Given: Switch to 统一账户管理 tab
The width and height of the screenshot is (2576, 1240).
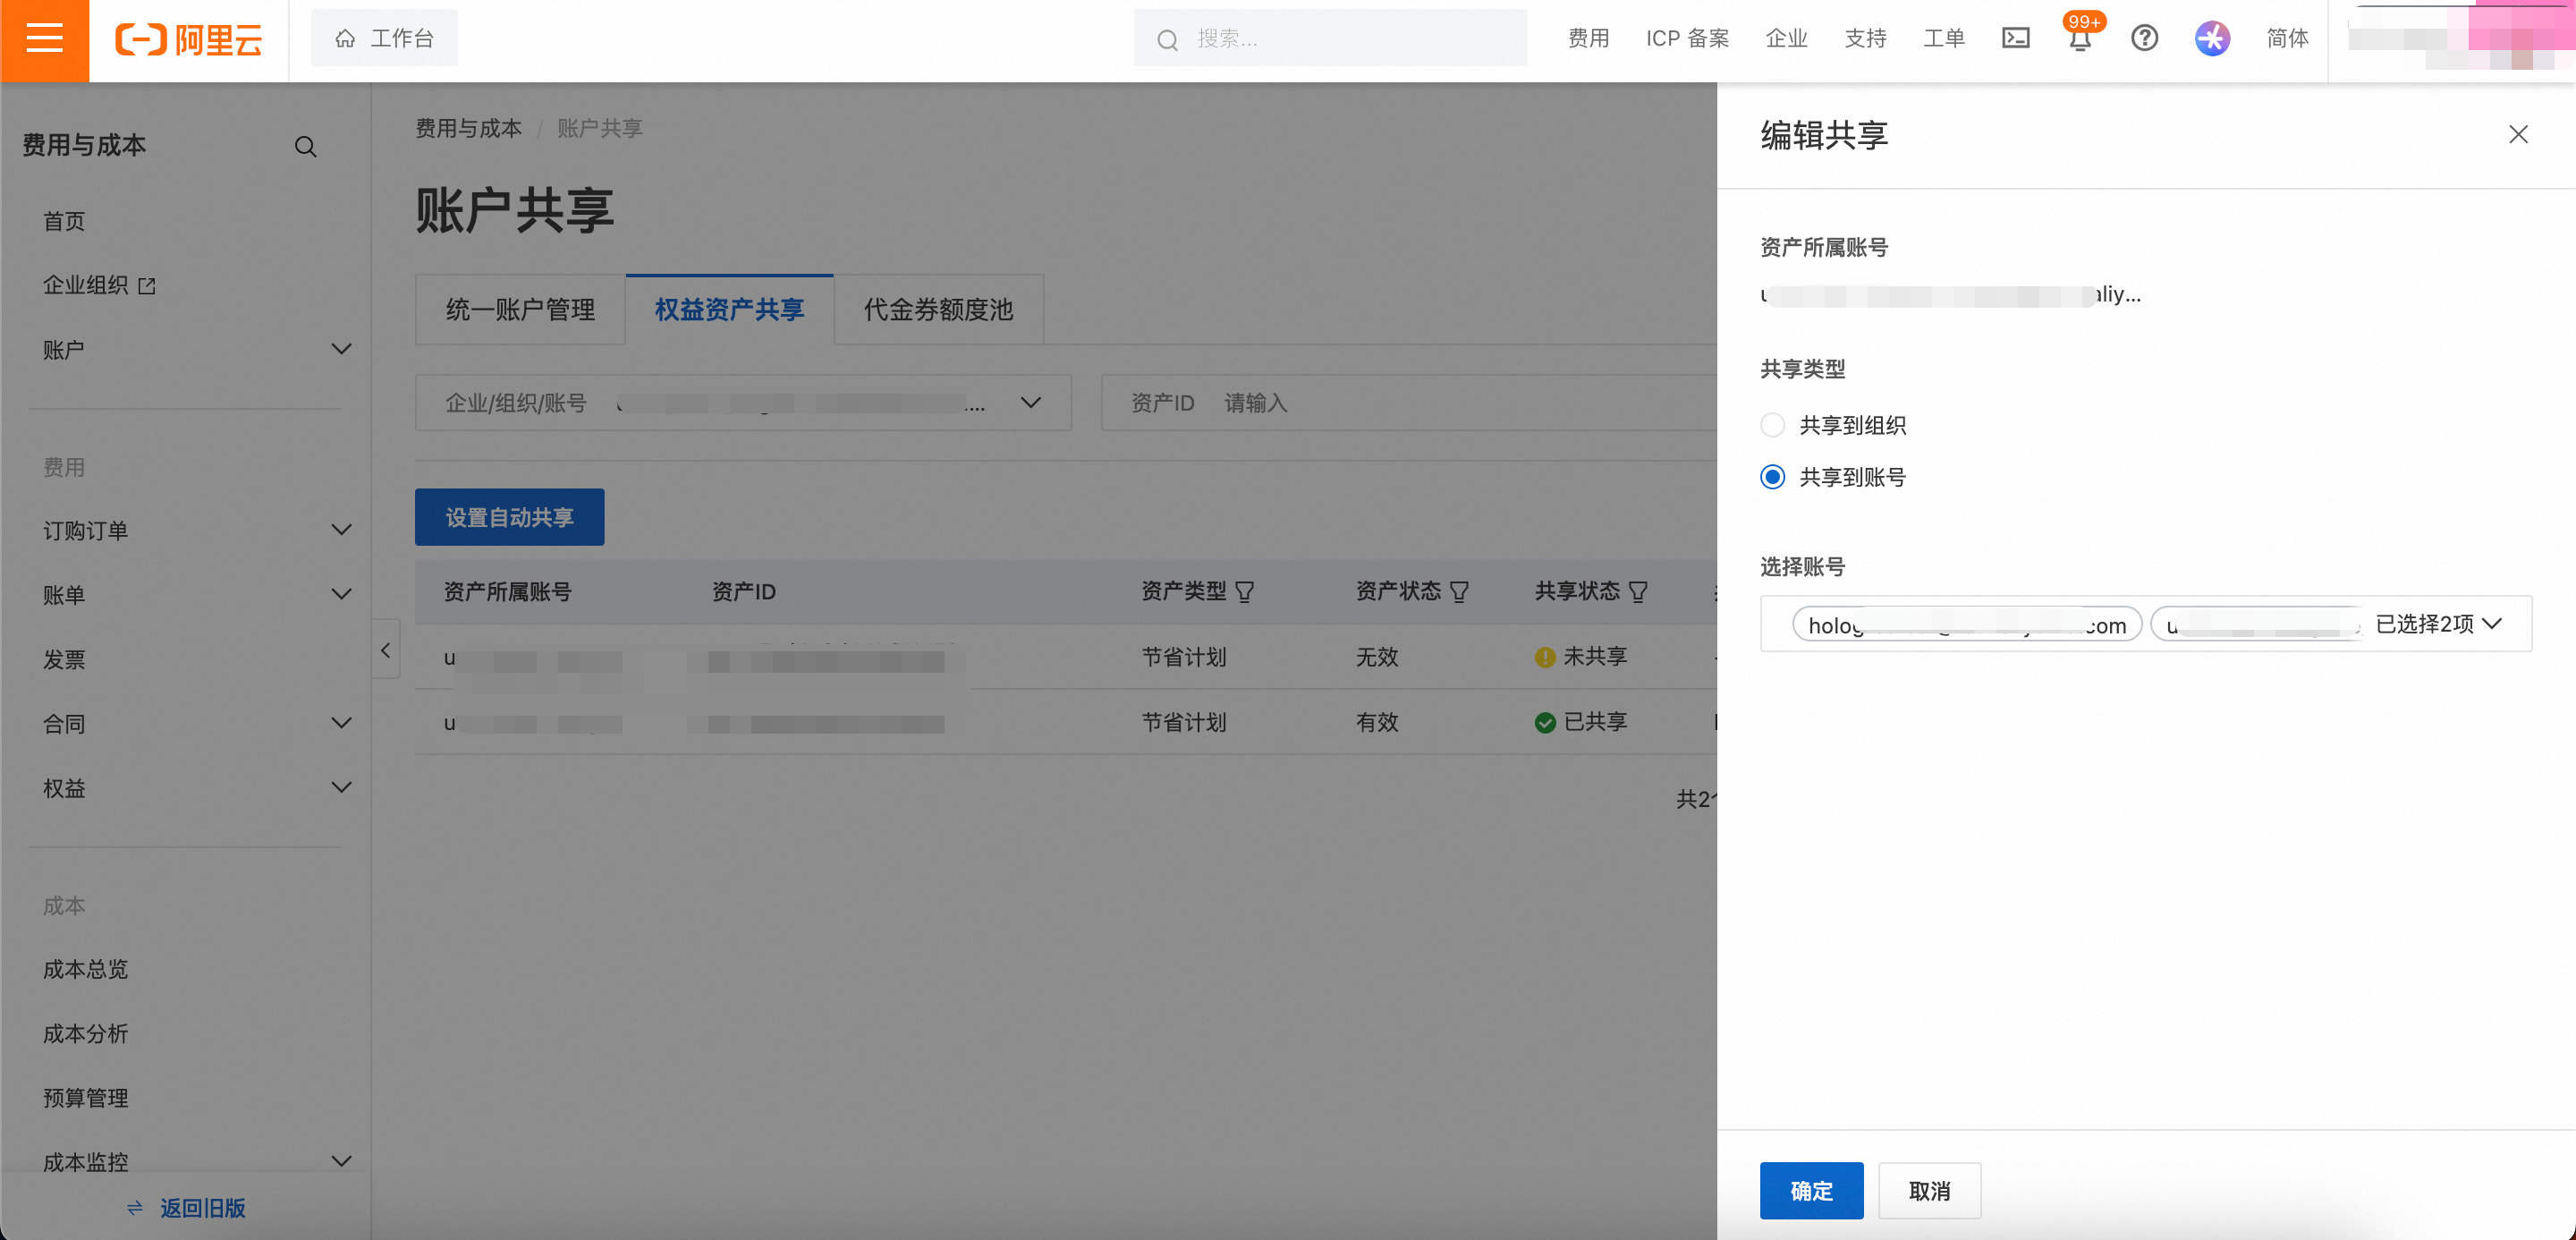Looking at the screenshot, I should [x=520, y=310].
